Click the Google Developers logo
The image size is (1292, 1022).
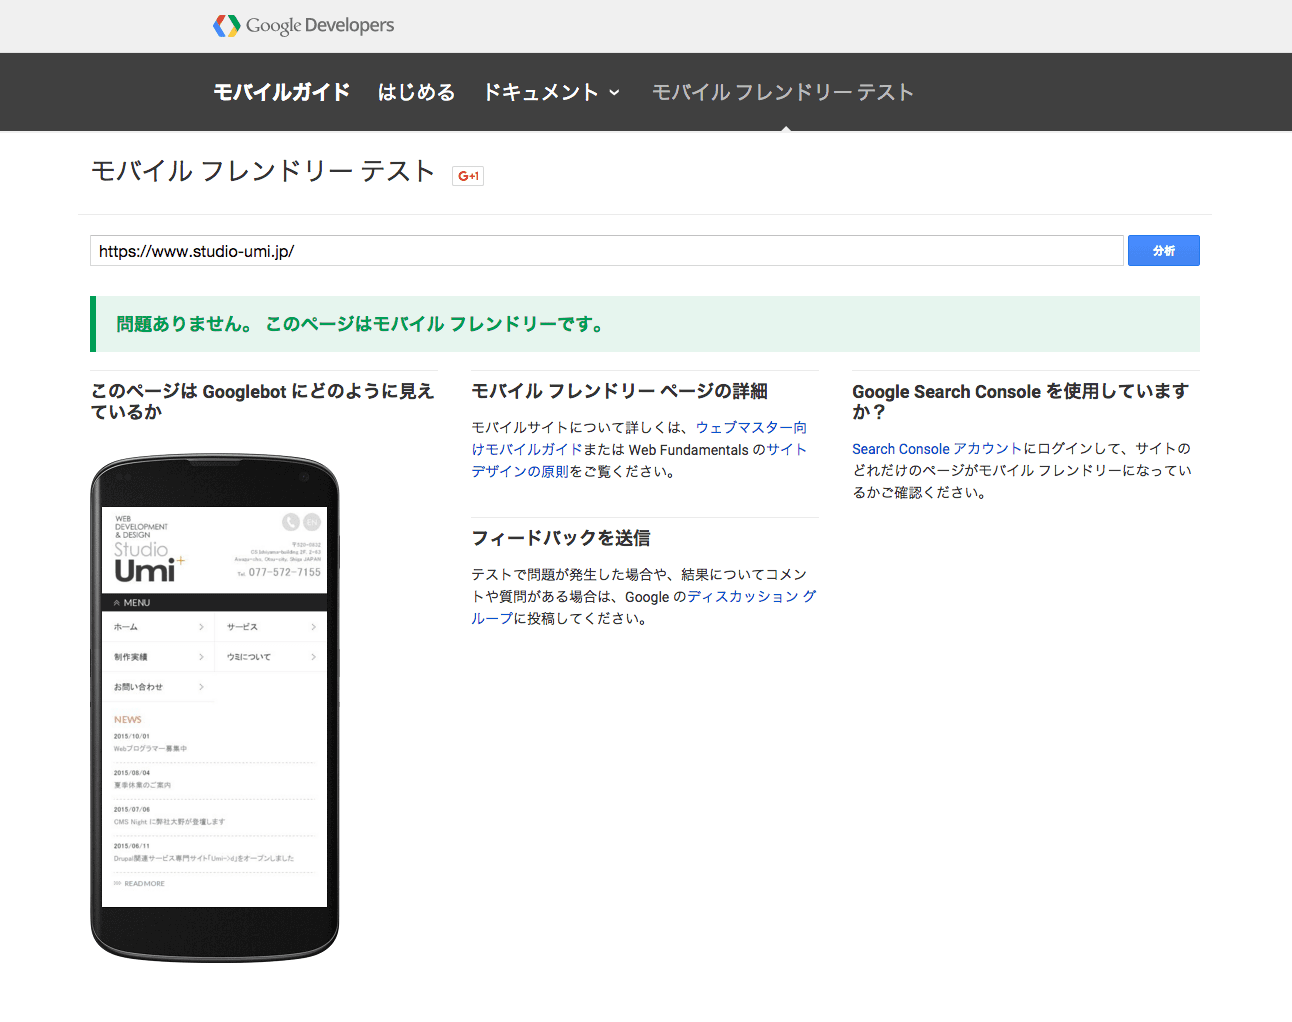point(304,25)
